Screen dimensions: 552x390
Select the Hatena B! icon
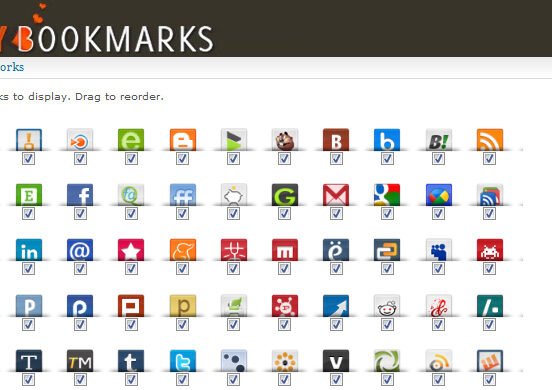pos(439,140)
